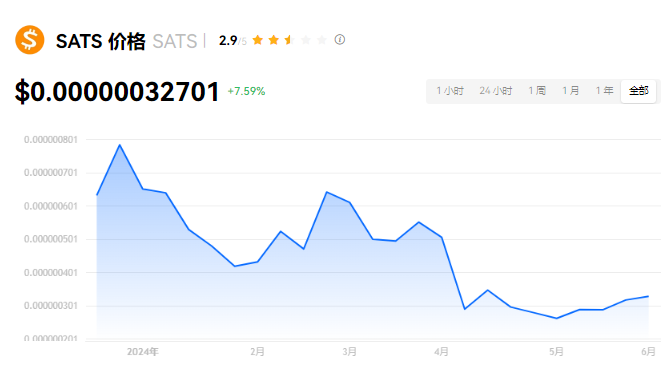Screen dimensions: 666x374
Task: Select the 24小时 time range
Action: (496, 91)
